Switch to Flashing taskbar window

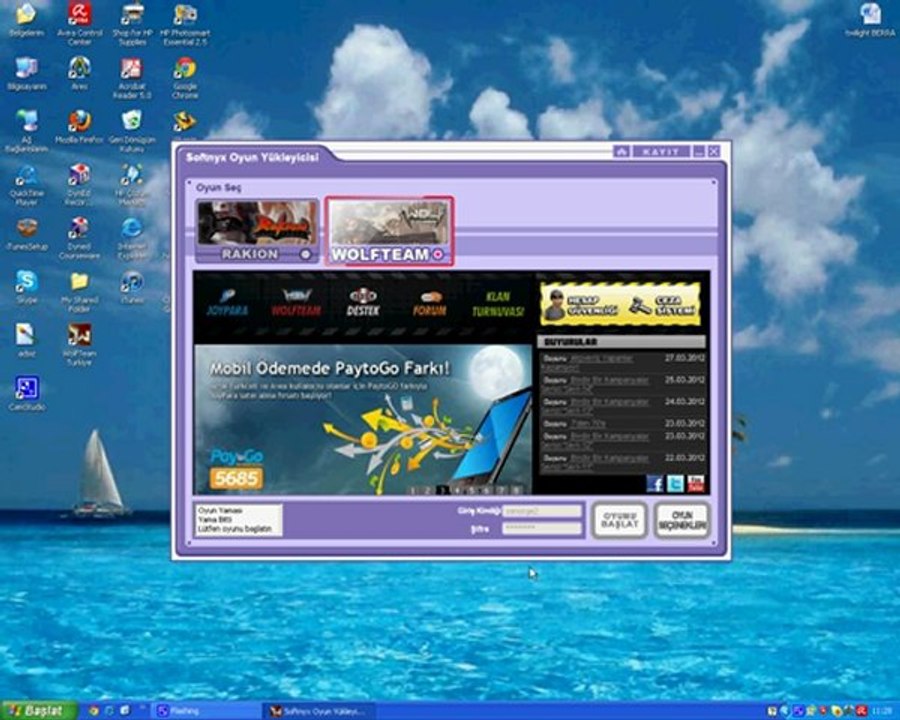pyautogui.click(x=207, y=711)
